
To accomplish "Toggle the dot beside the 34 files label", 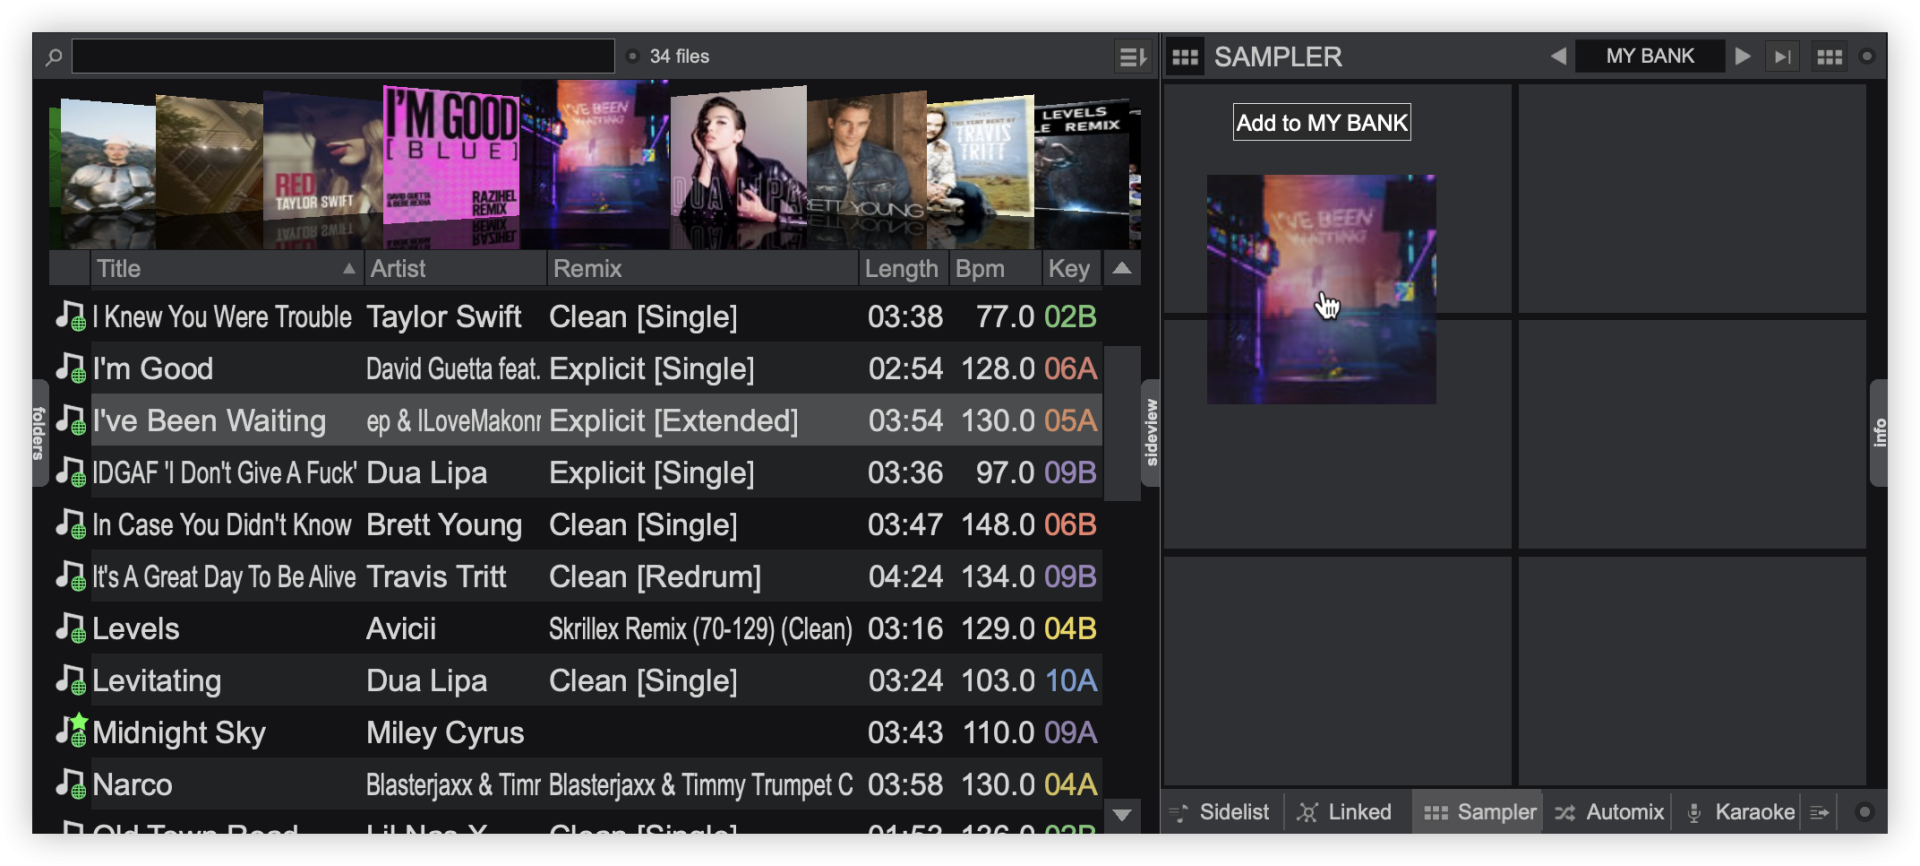I will tap(632, 57).
